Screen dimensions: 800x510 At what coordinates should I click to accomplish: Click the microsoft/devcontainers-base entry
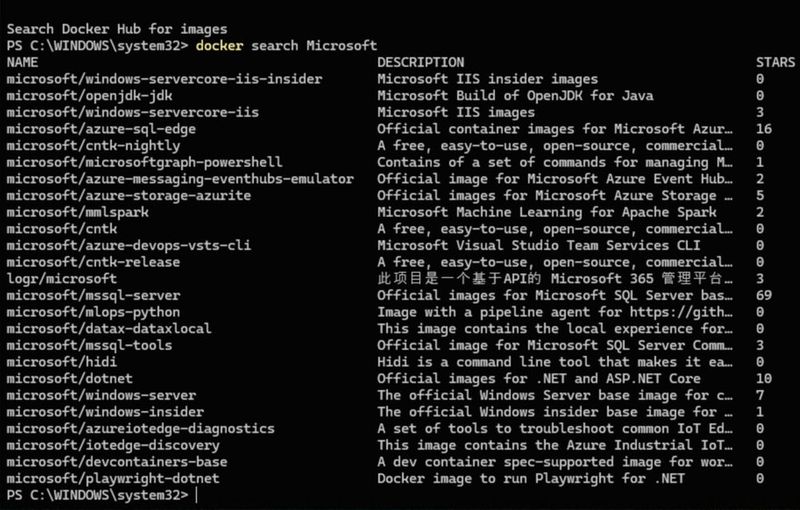[116, 462]
